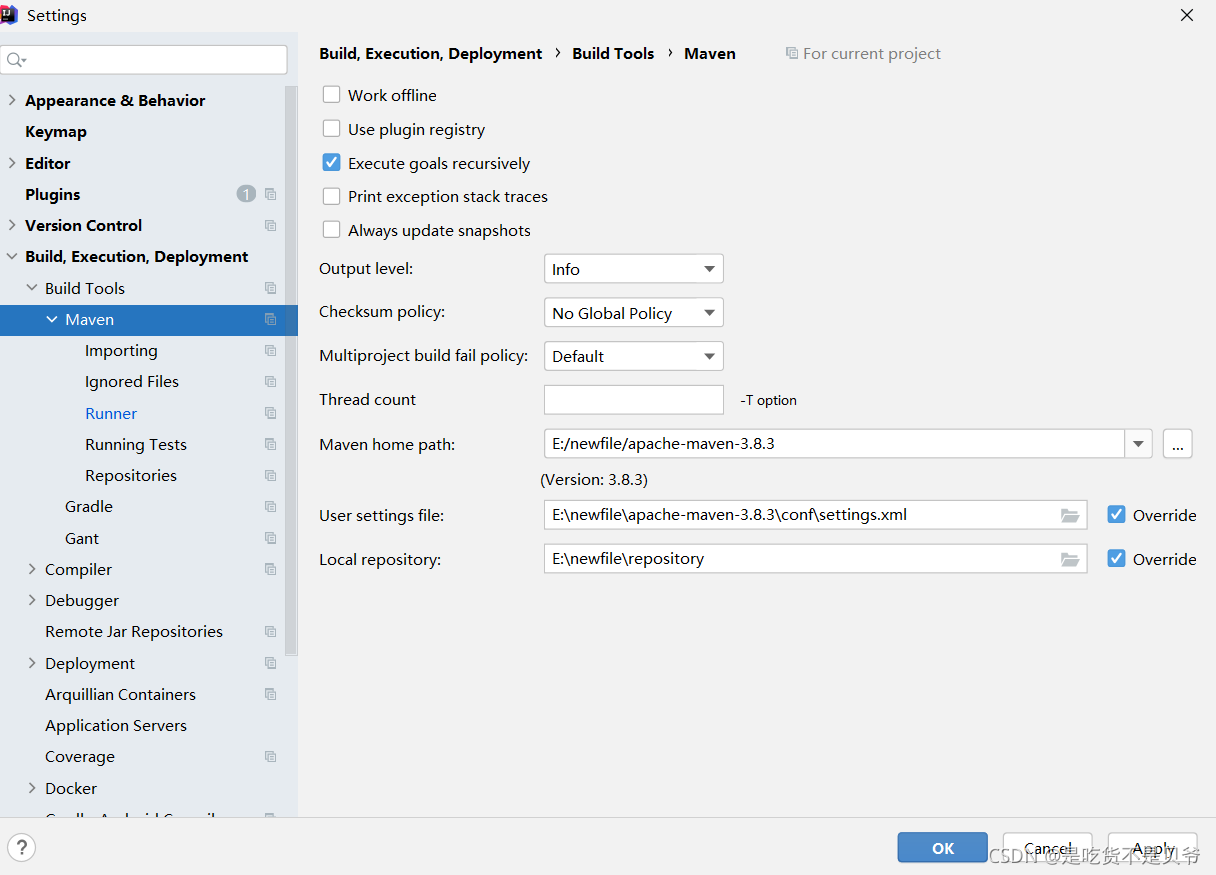Uncheck Execute goals recursively
This screenshot has width=1216, height=875.
click(x=332, y=163)
